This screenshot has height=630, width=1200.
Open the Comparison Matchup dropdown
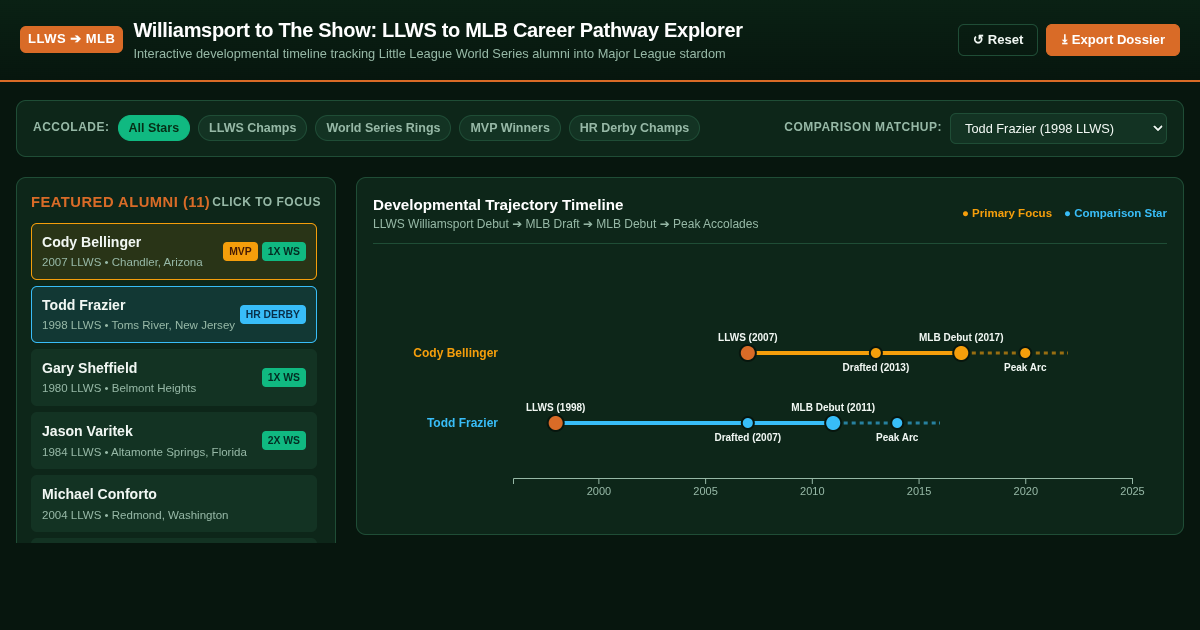click(x=1058, y=128)
